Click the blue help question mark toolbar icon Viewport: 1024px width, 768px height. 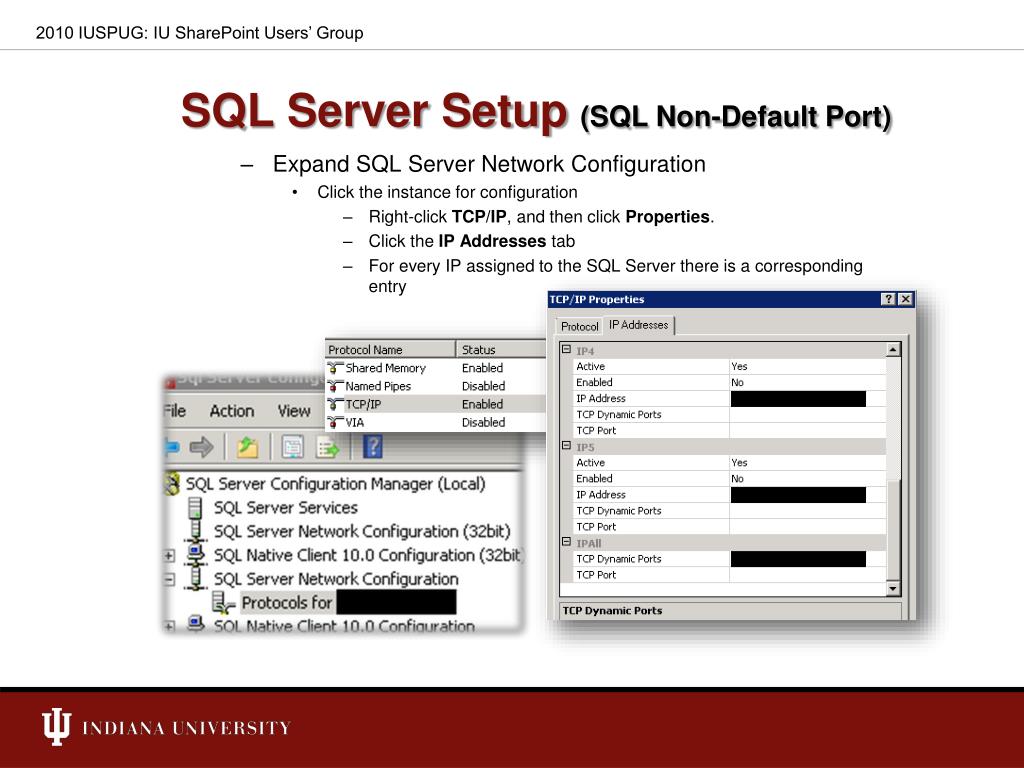(x=372, y=447)
